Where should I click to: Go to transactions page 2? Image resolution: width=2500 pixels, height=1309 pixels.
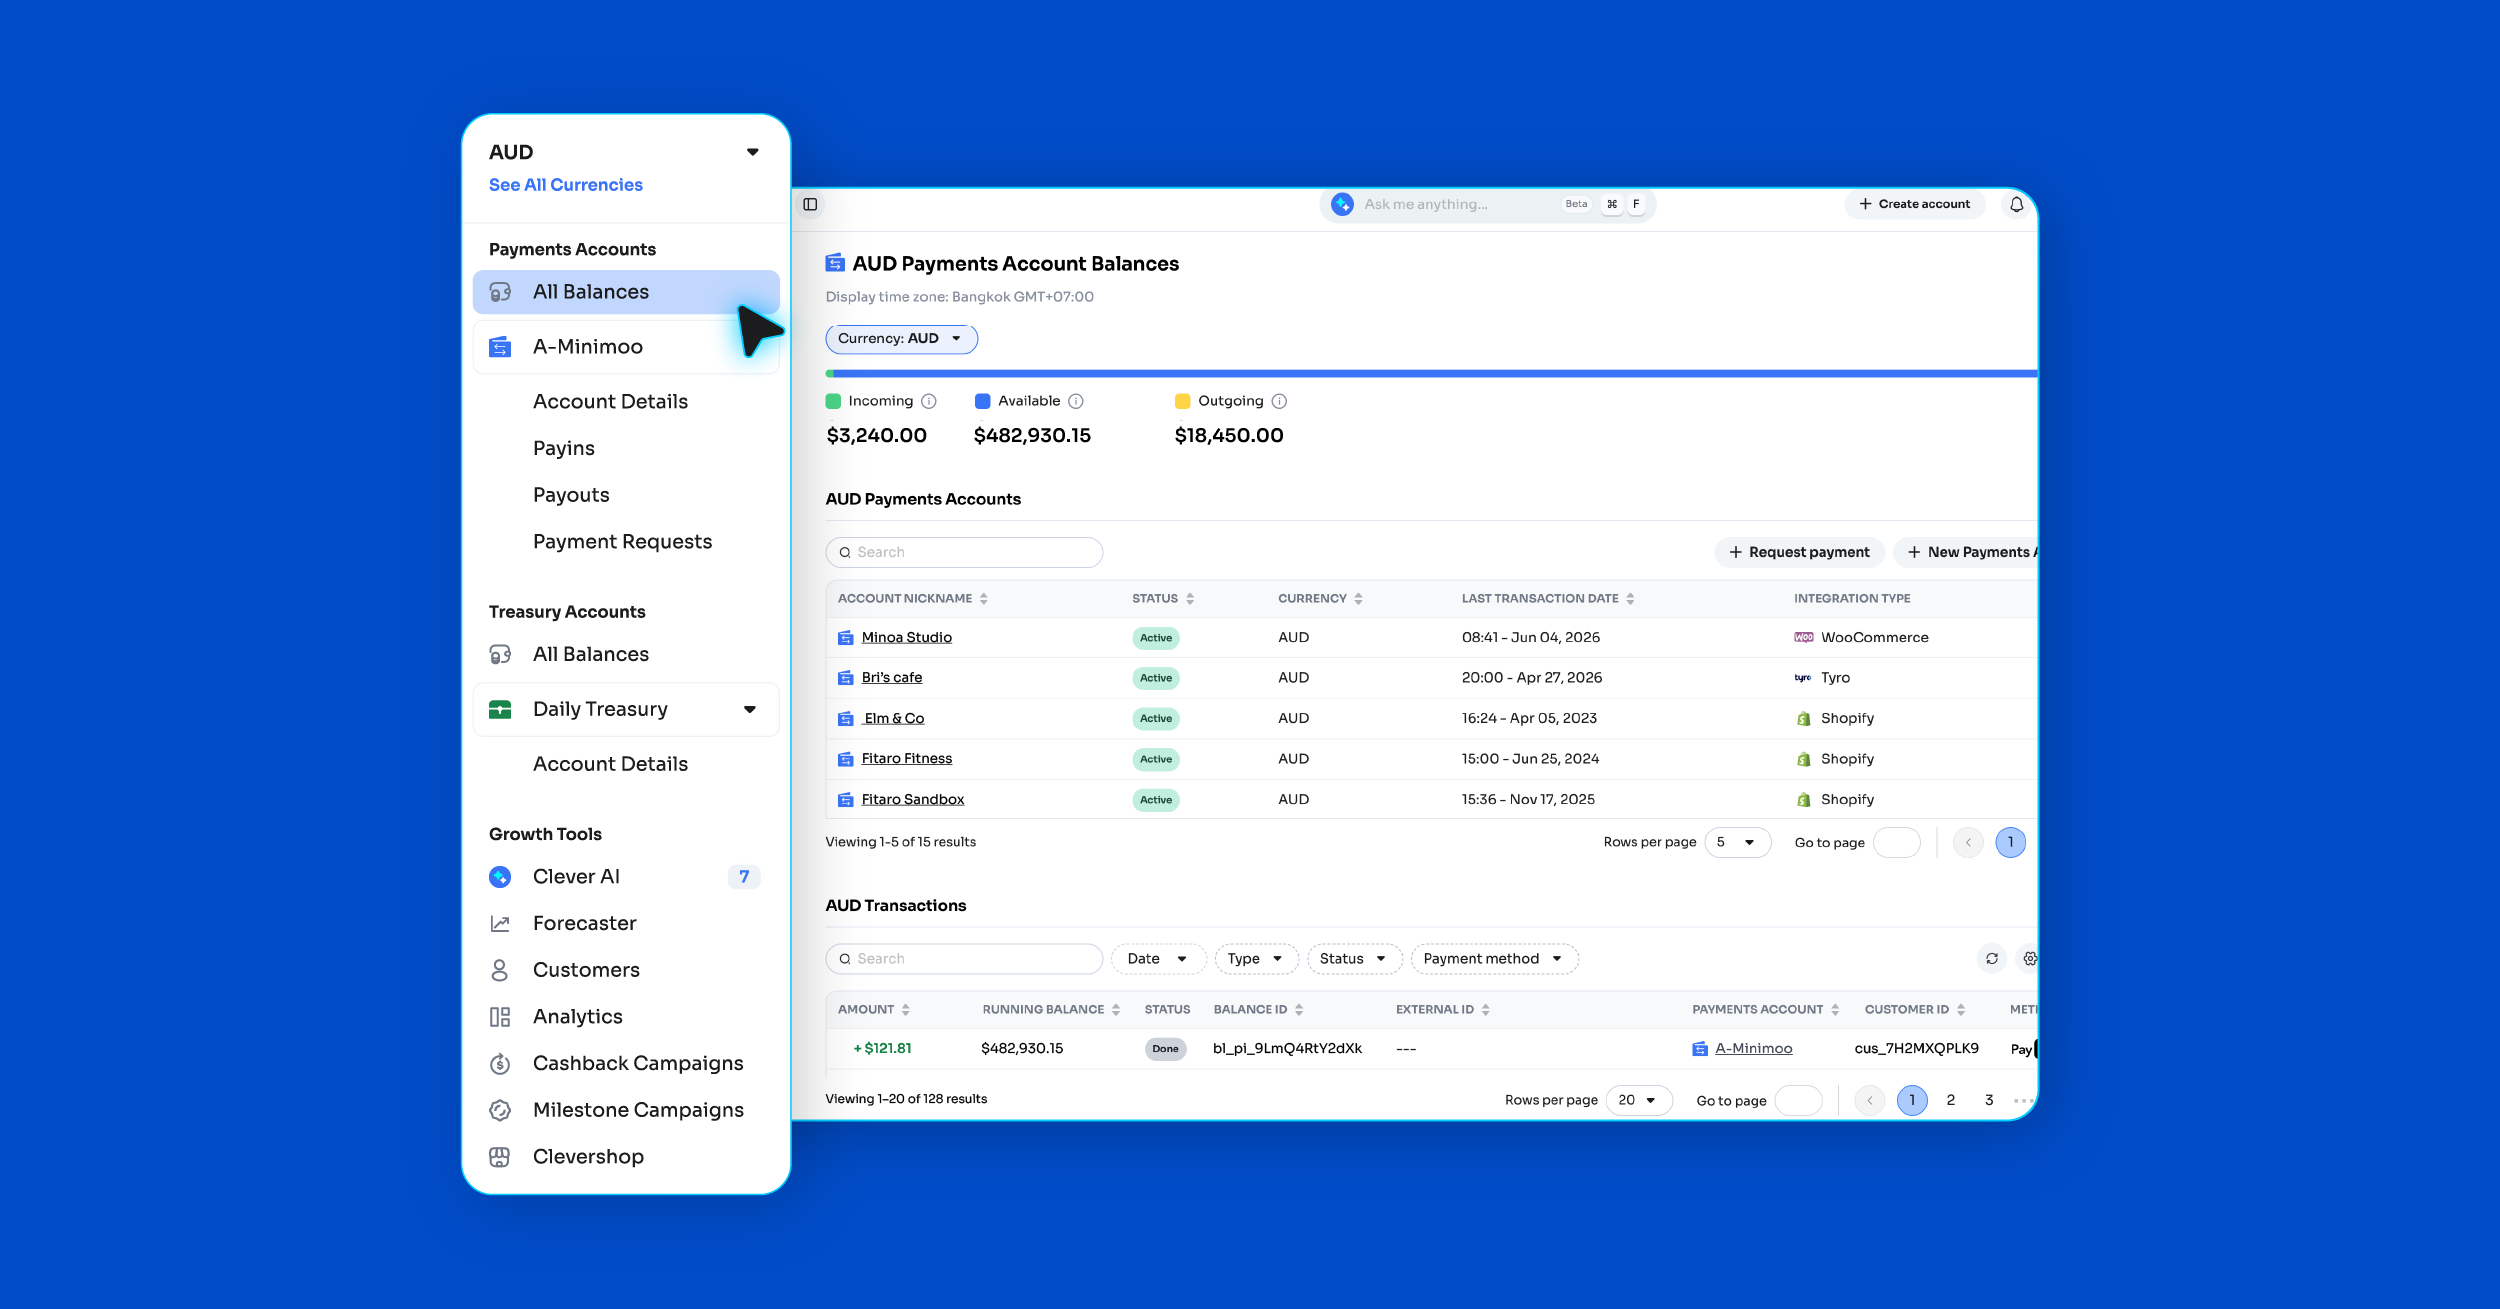pyautogui.click(x=1950, y=1100)
